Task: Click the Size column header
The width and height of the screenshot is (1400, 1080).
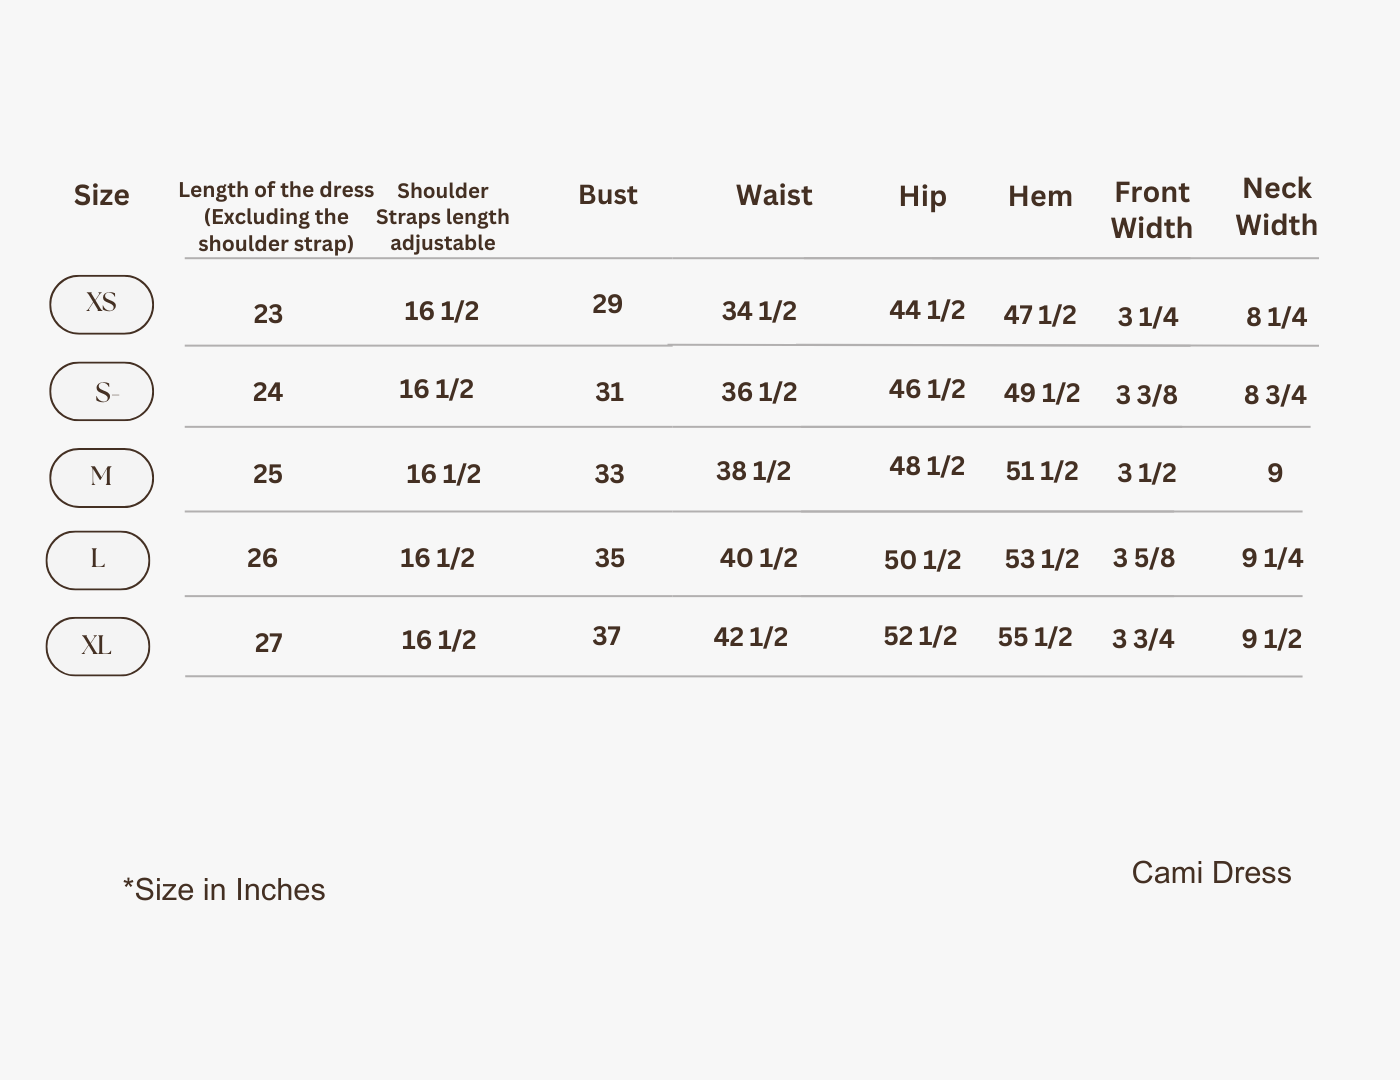Action: click(101, 195)
